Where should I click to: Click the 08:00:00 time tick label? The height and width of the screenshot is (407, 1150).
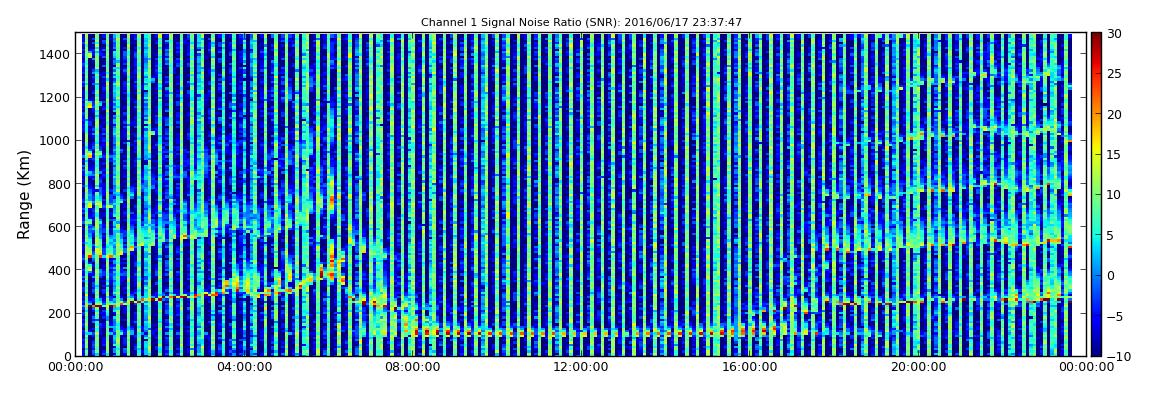411,367
